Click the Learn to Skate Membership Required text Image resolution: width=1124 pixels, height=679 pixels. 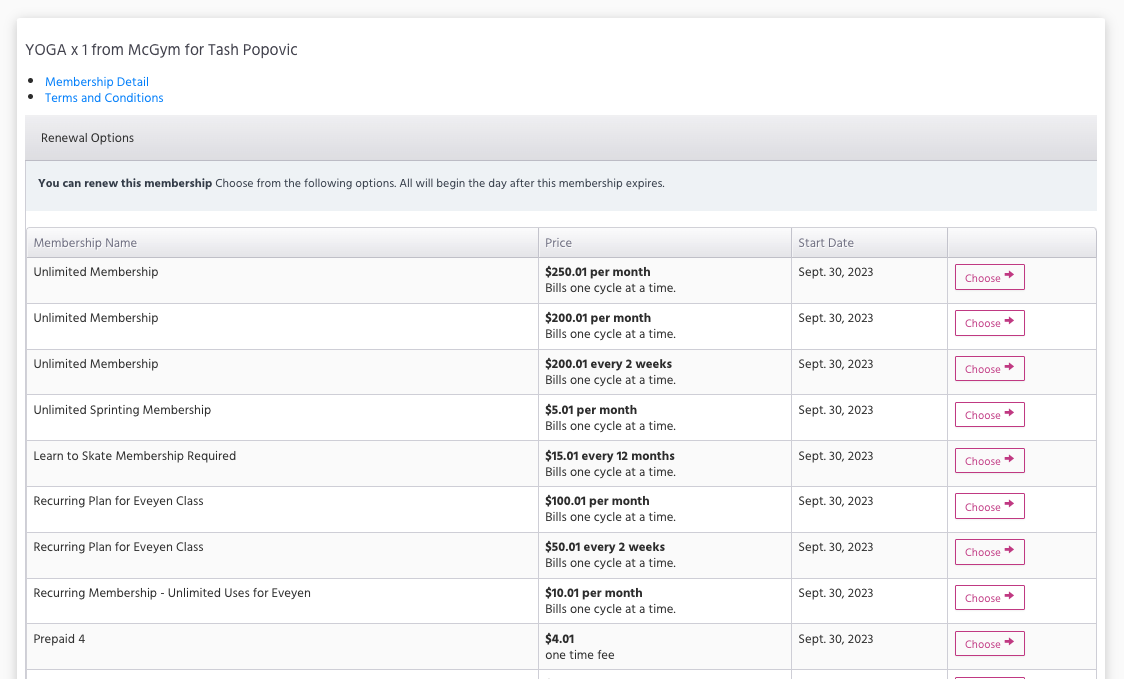[x=134, y=456]
